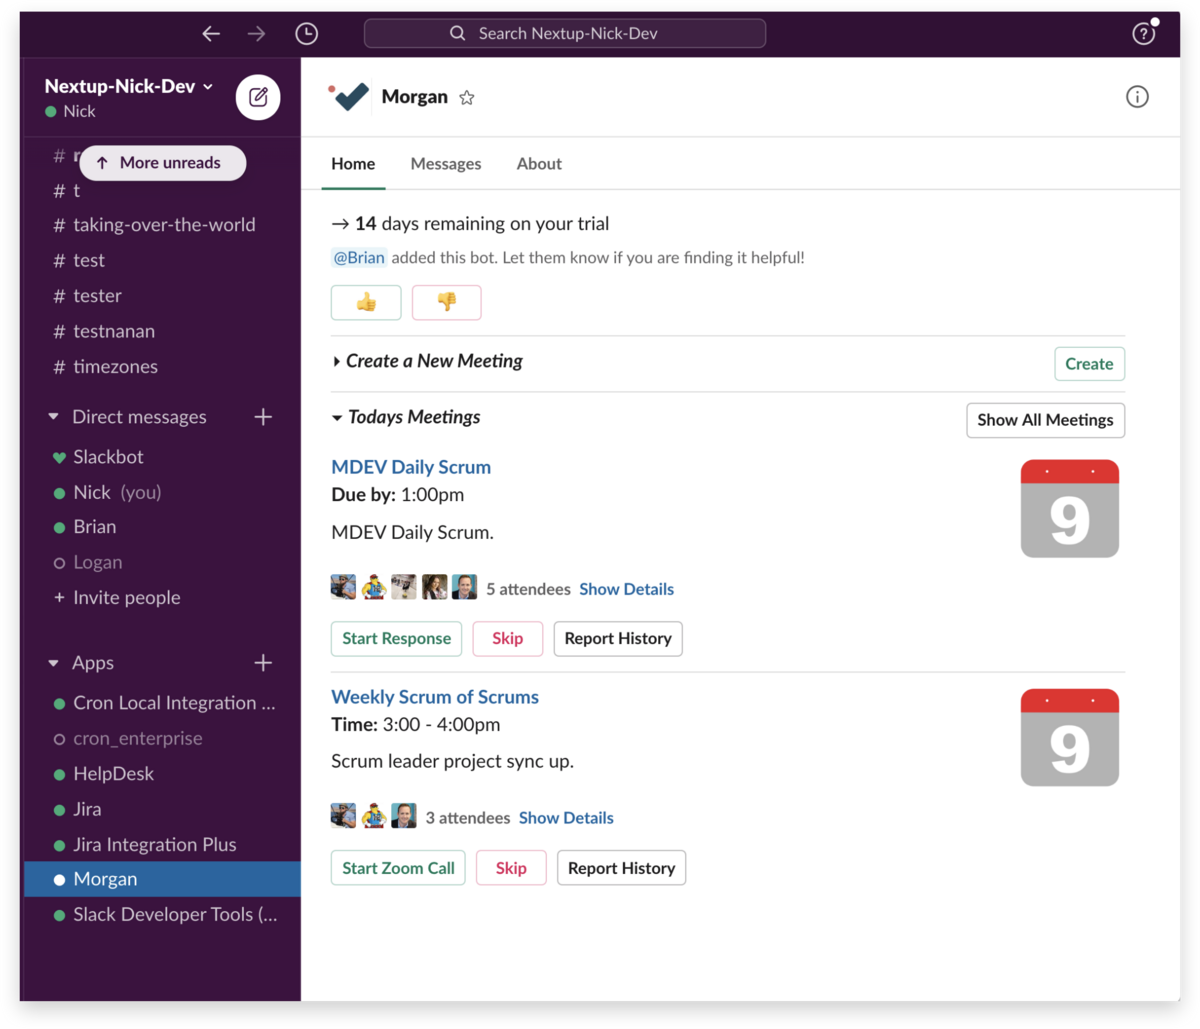
Task: Open history with the clock icon
Action: (x=307, y=34)
